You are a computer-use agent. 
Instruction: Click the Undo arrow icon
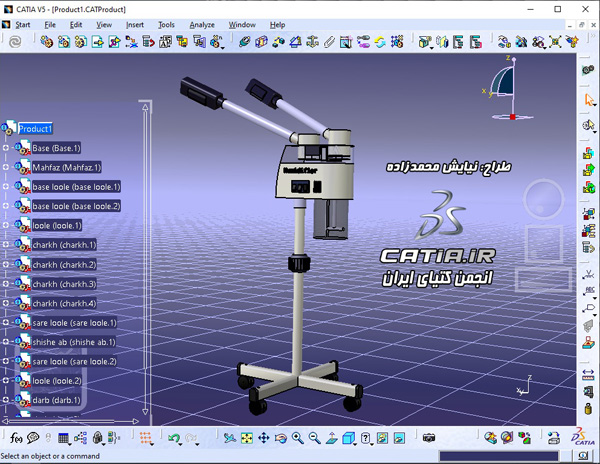(x=174, y=438)
